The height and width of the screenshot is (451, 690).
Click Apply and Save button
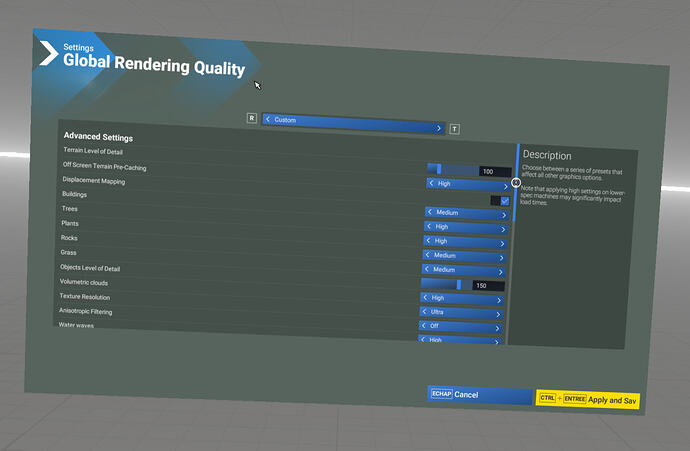[587, 399]
